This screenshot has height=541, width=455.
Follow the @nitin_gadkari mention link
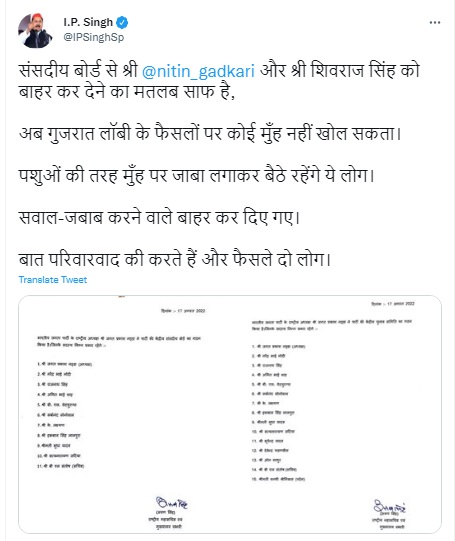(198, 71)
